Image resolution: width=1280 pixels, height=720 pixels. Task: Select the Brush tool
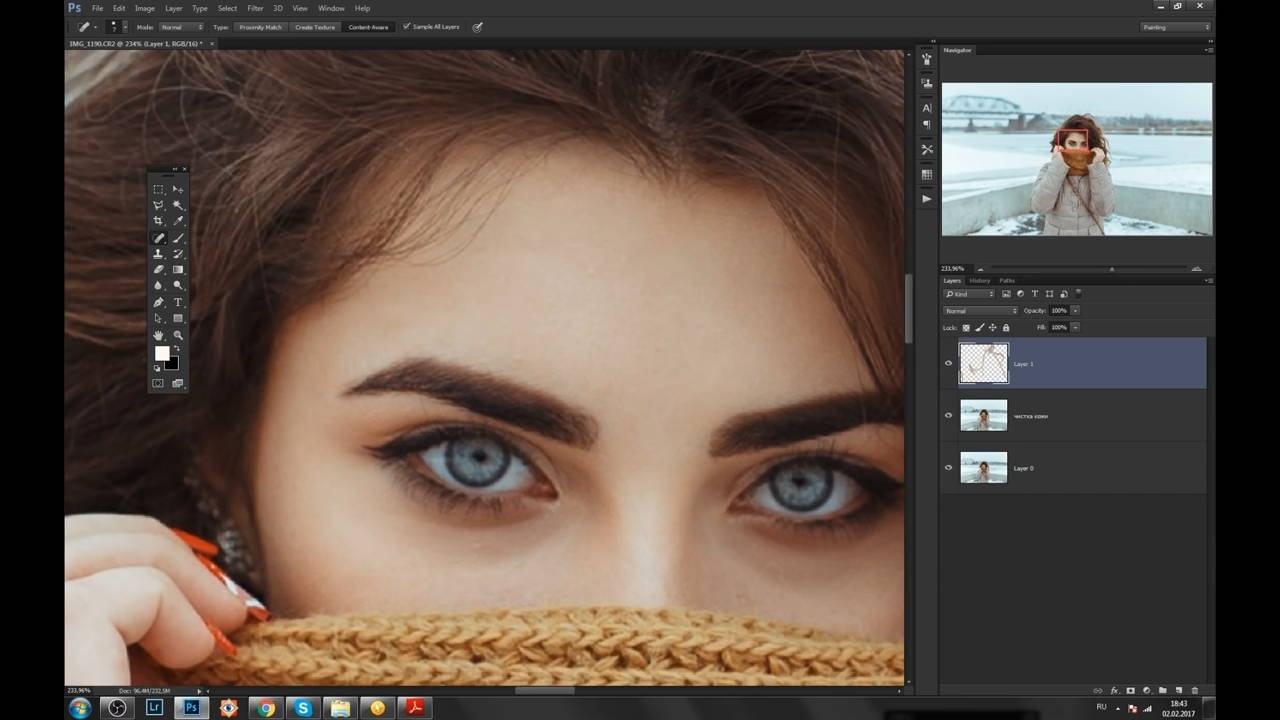[178, 238]
